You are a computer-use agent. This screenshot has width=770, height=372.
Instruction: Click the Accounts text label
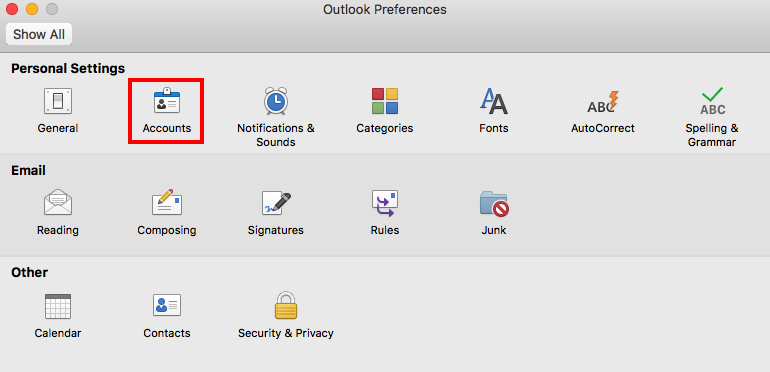166,128
